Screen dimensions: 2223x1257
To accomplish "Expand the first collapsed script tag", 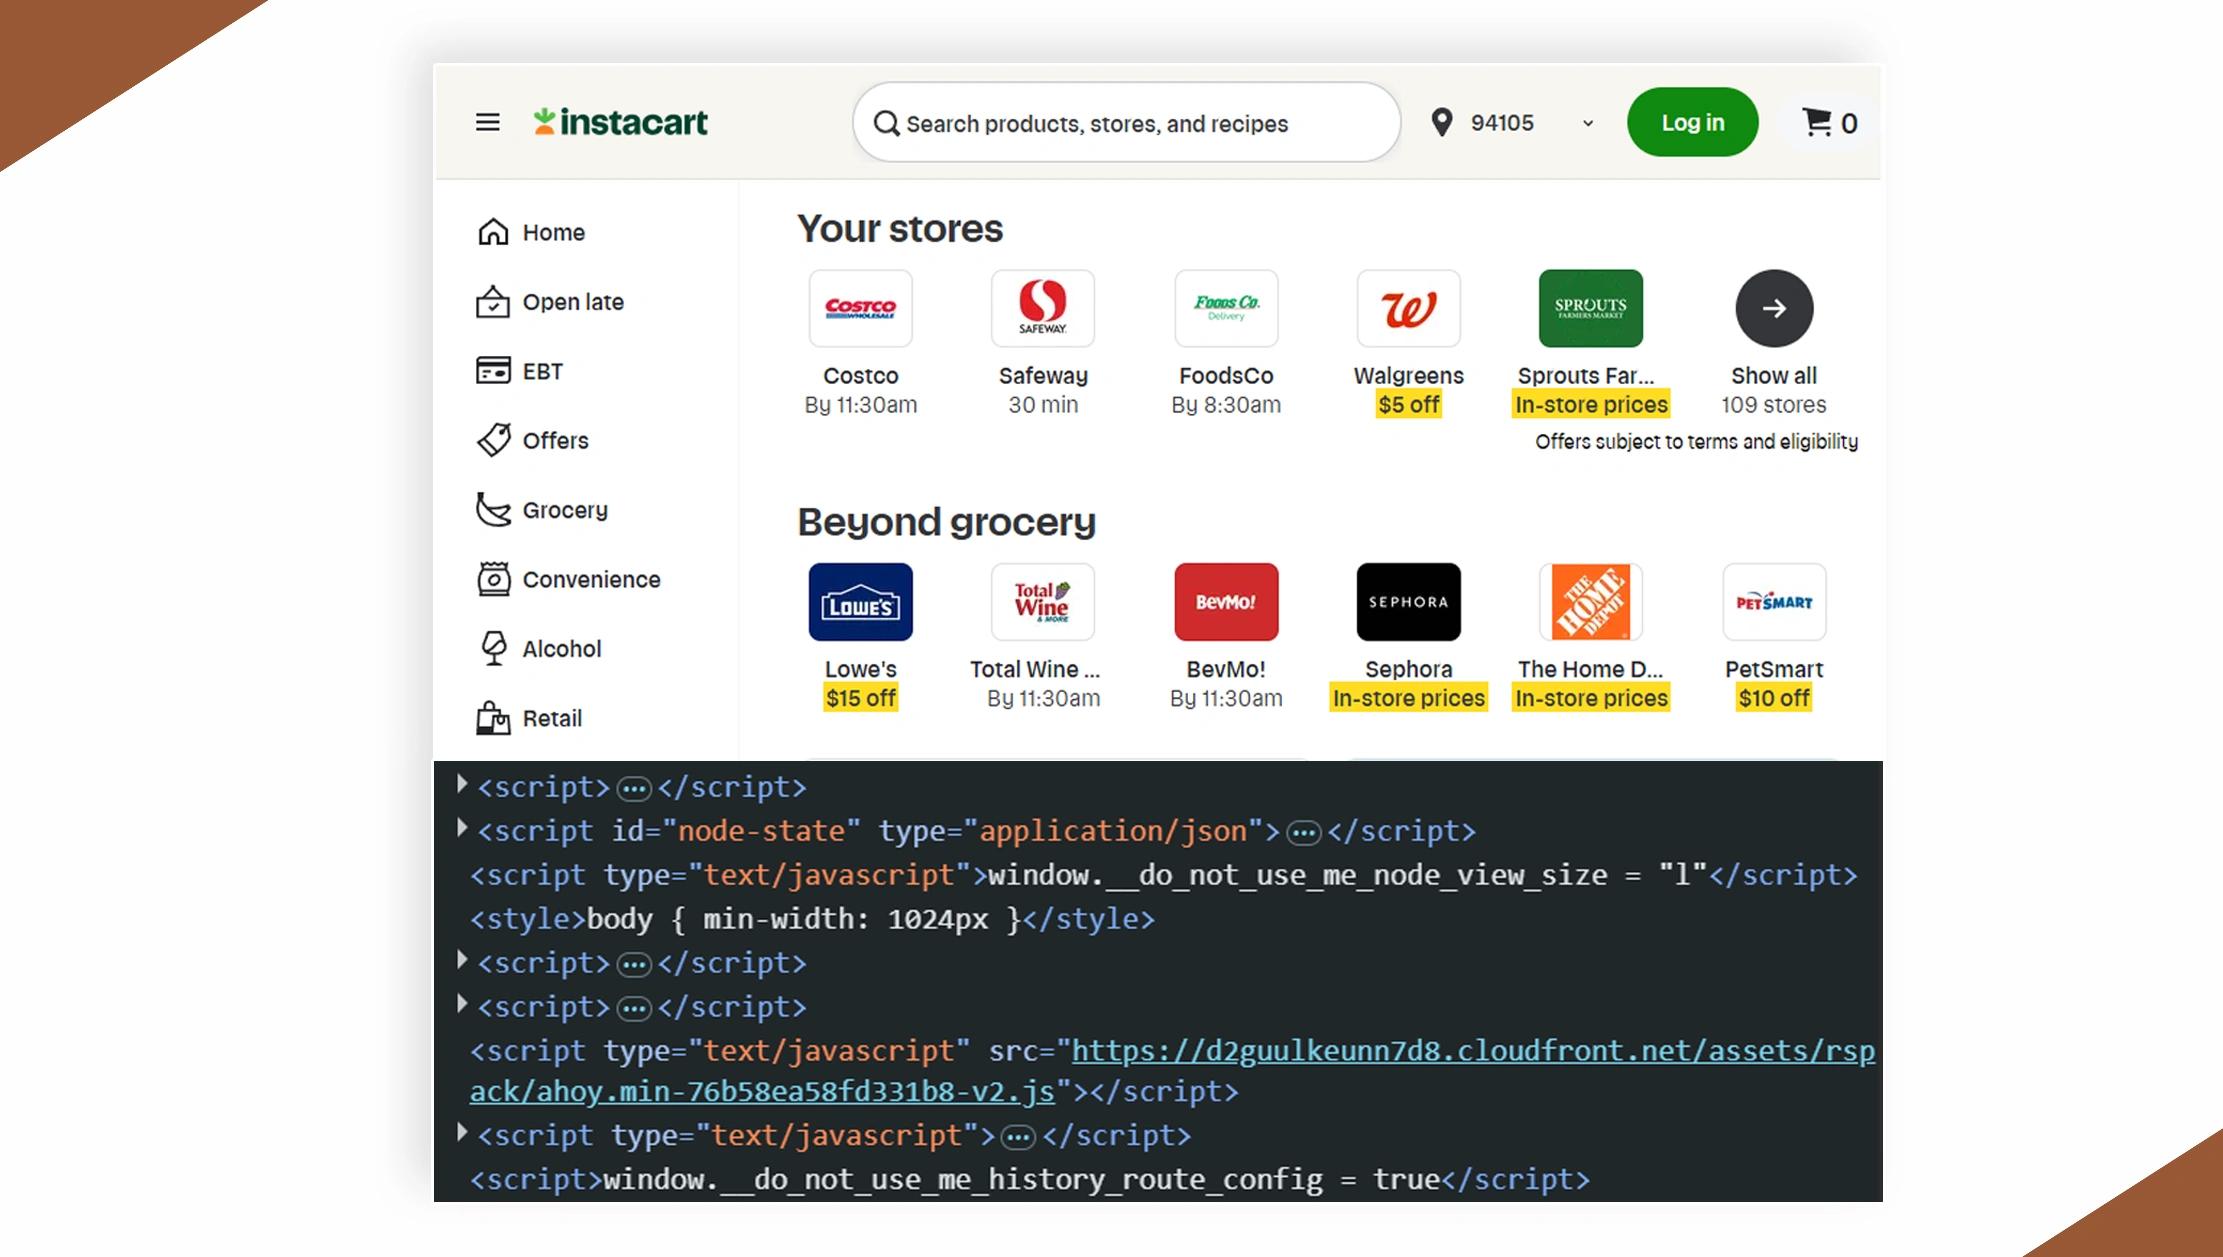I will tap(462, 784).
